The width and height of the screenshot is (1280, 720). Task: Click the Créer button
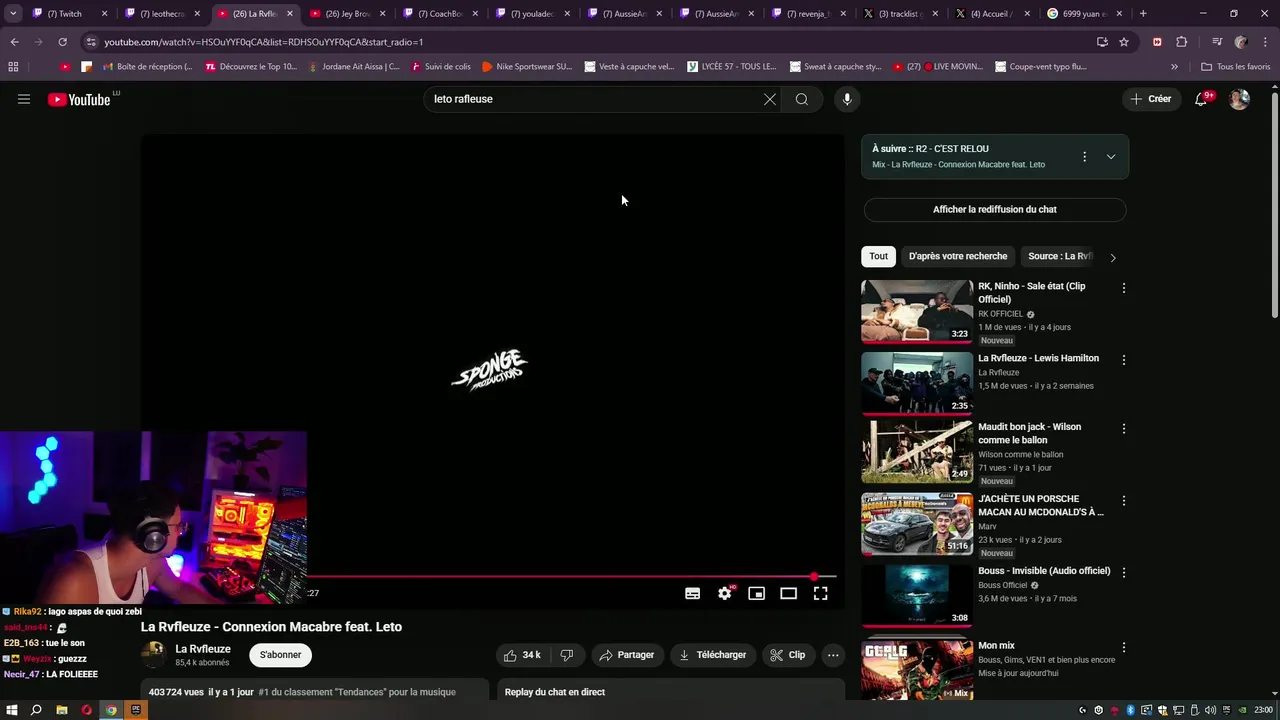[x=1151, y=99]
